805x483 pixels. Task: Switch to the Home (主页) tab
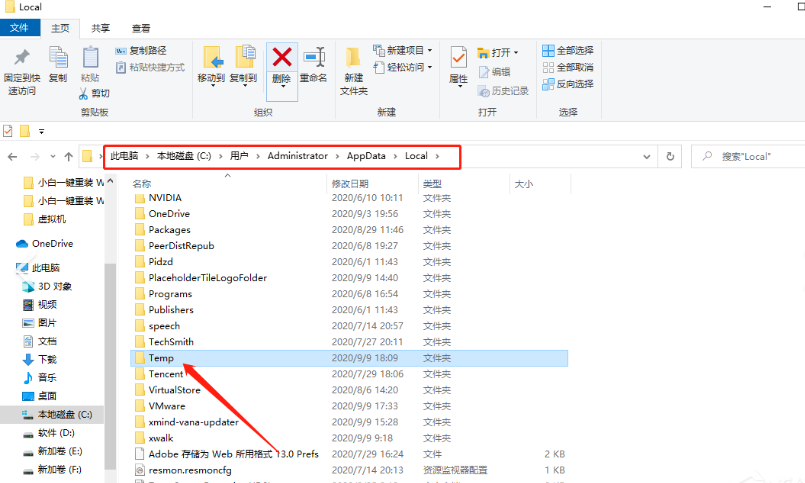60,28
